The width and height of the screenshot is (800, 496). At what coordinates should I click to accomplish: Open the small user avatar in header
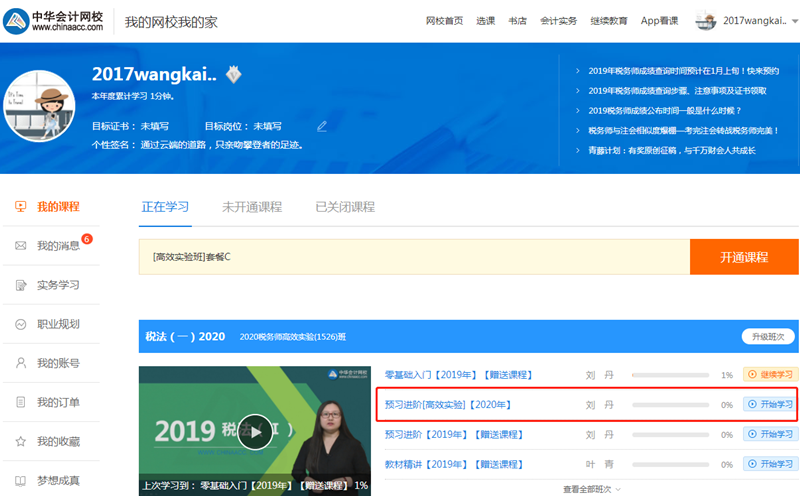click(x=706, y=21)
